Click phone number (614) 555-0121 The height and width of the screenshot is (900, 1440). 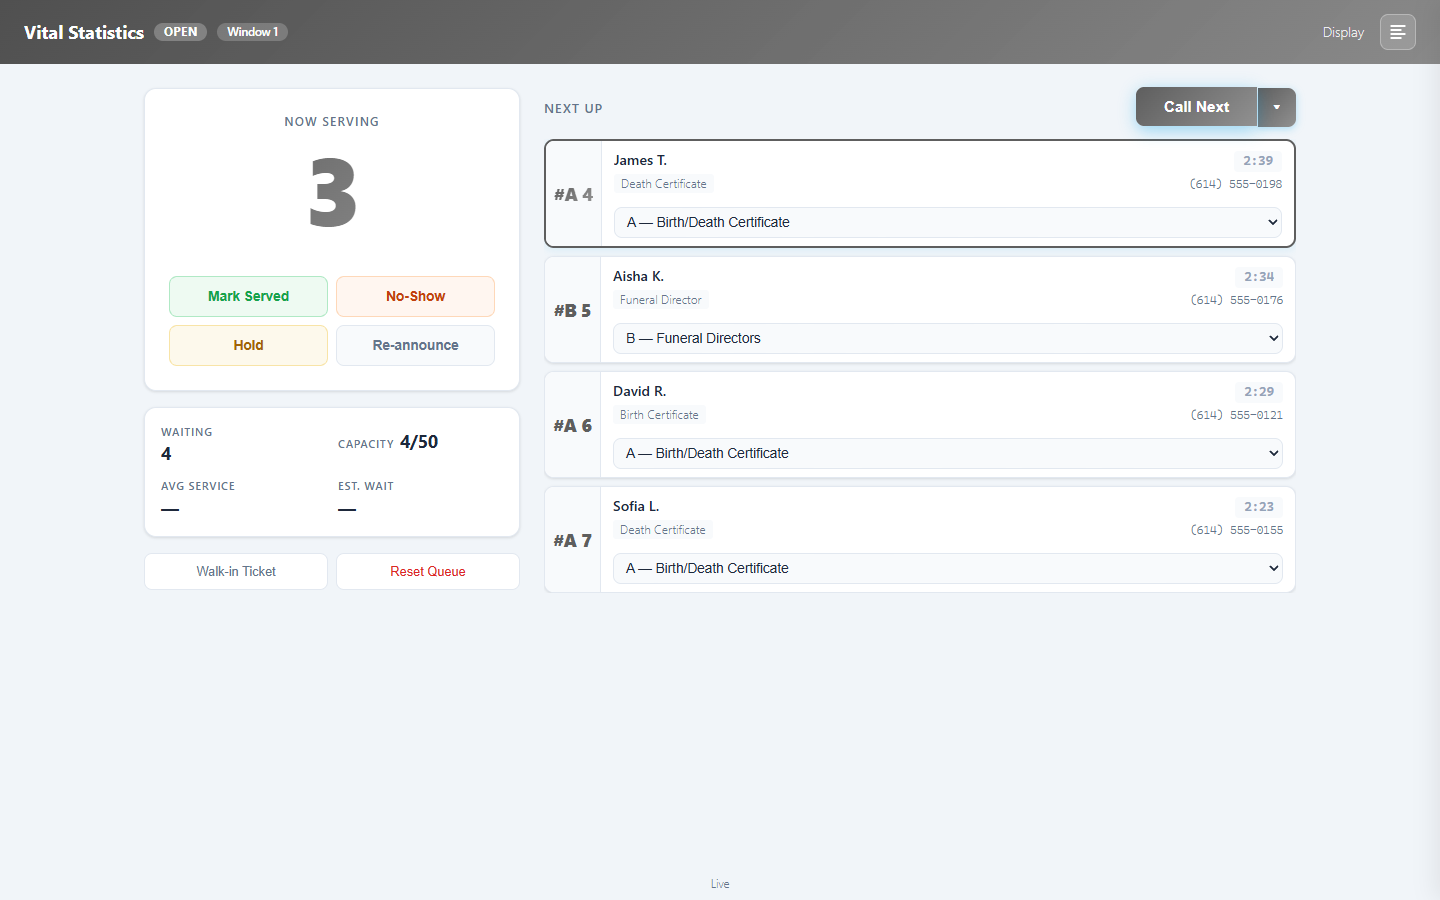(1237, 415)
